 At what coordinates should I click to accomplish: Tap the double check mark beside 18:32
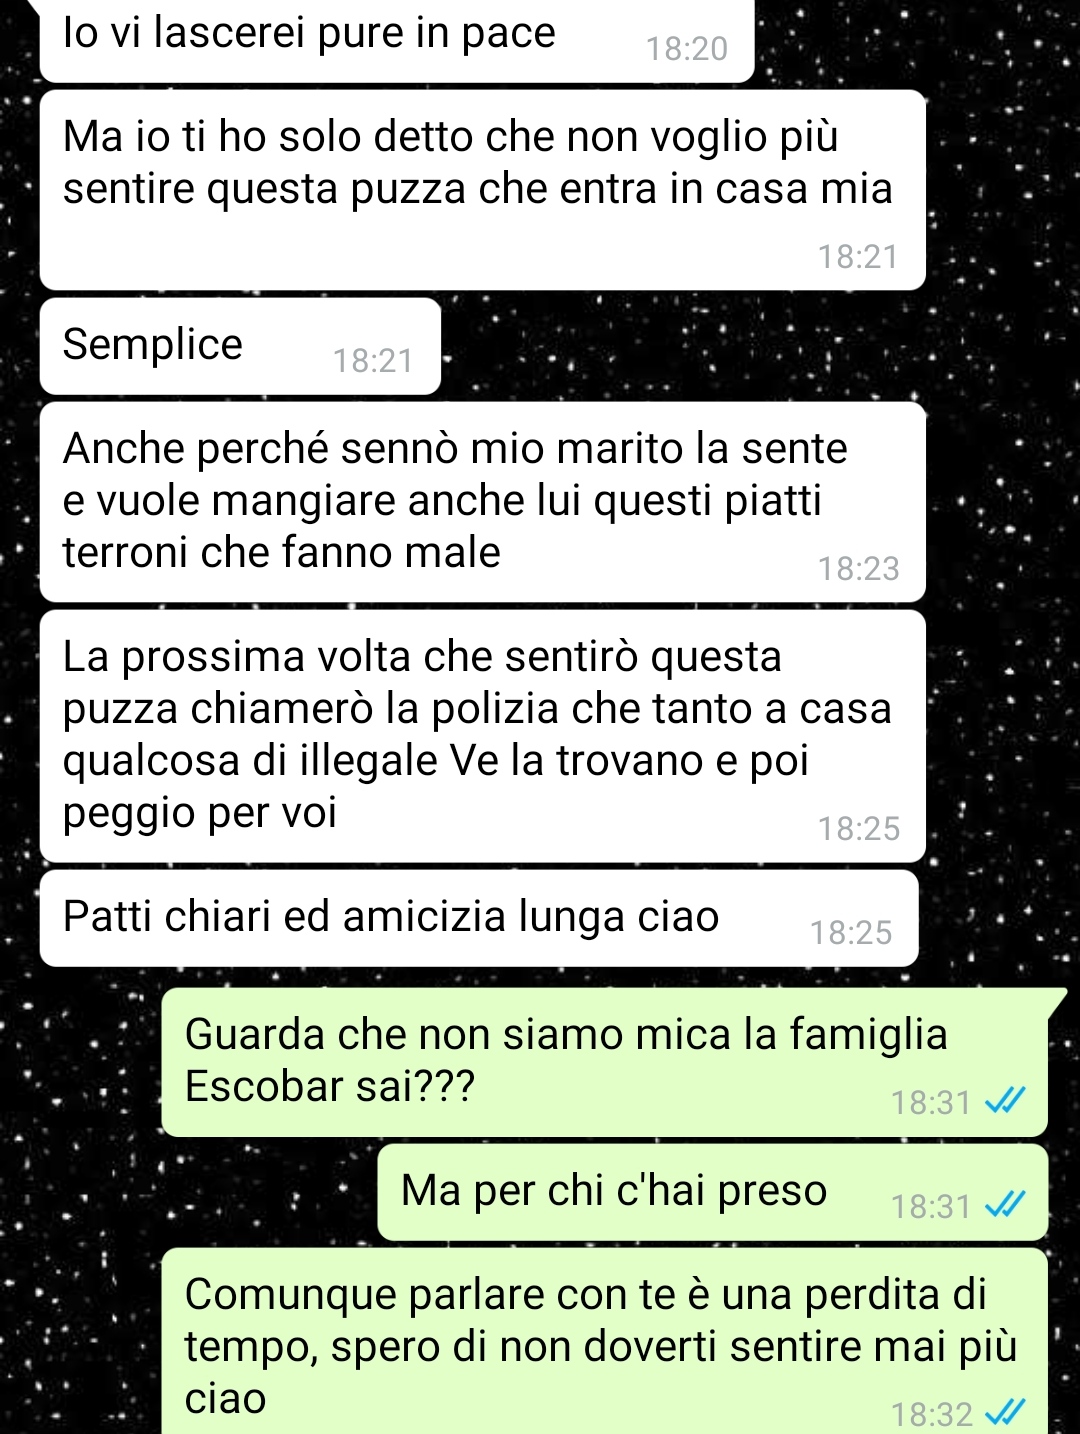coord(1005,1412)
